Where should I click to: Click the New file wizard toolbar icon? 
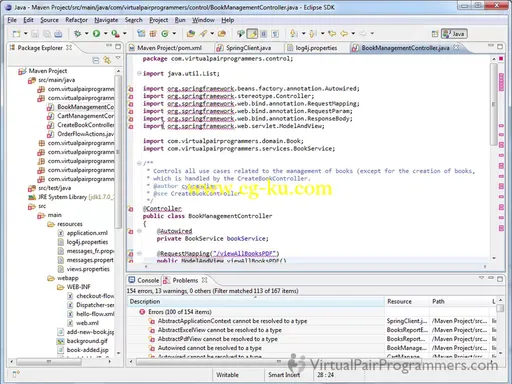(16, 33)
